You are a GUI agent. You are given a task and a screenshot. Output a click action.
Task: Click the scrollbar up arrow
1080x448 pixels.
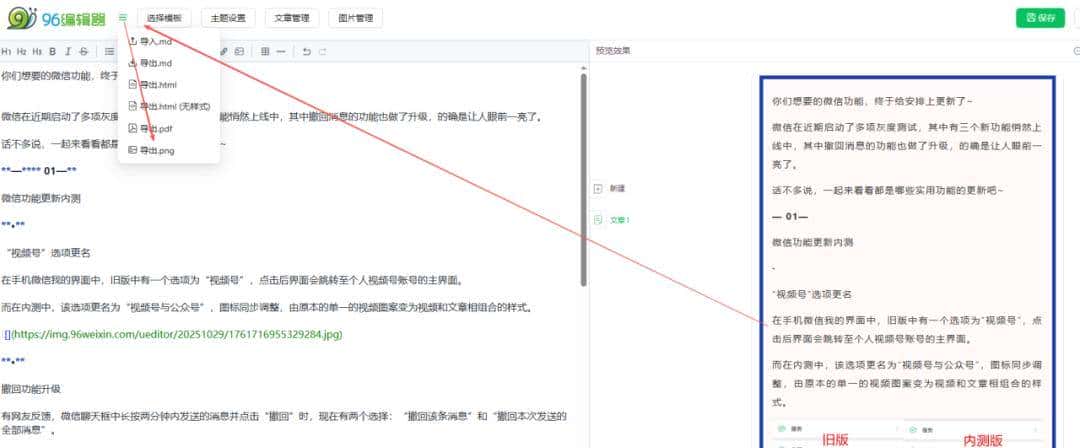pos(584,68)
